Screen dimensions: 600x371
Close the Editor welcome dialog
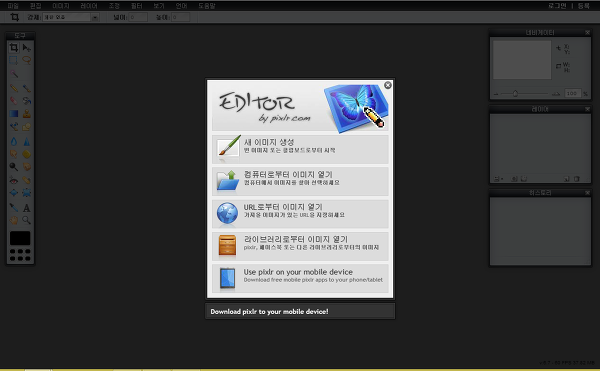pyautogui.click(x=388, y=85)
